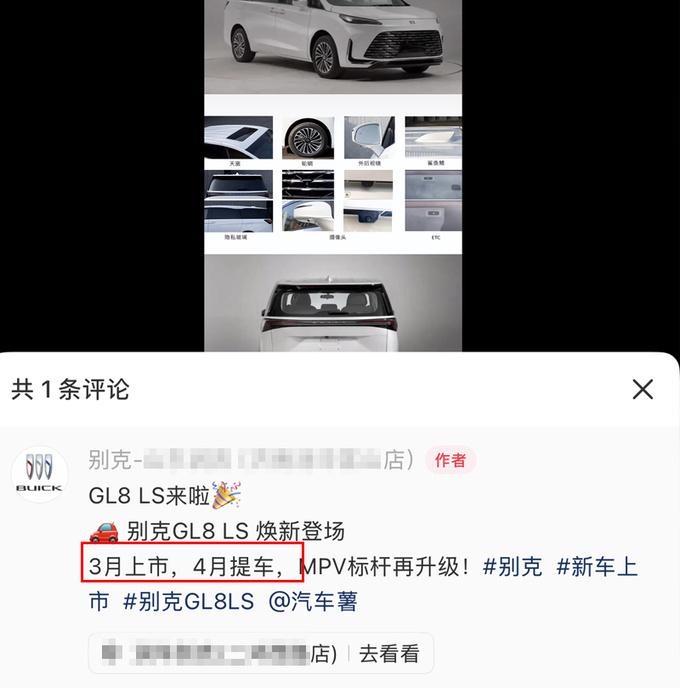This screenshot has width=680, height=688.
Task: Tap the 去看看 button
Action: 389,654
